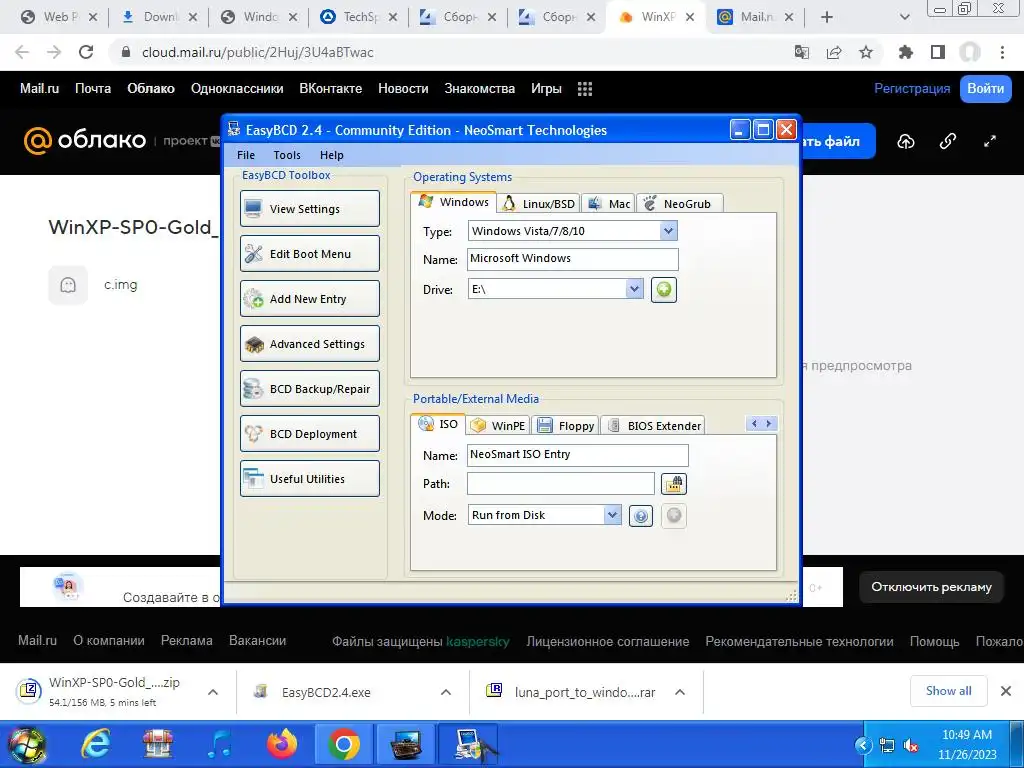Open Internet Explorer from taskbar

[x=95, y=744]
